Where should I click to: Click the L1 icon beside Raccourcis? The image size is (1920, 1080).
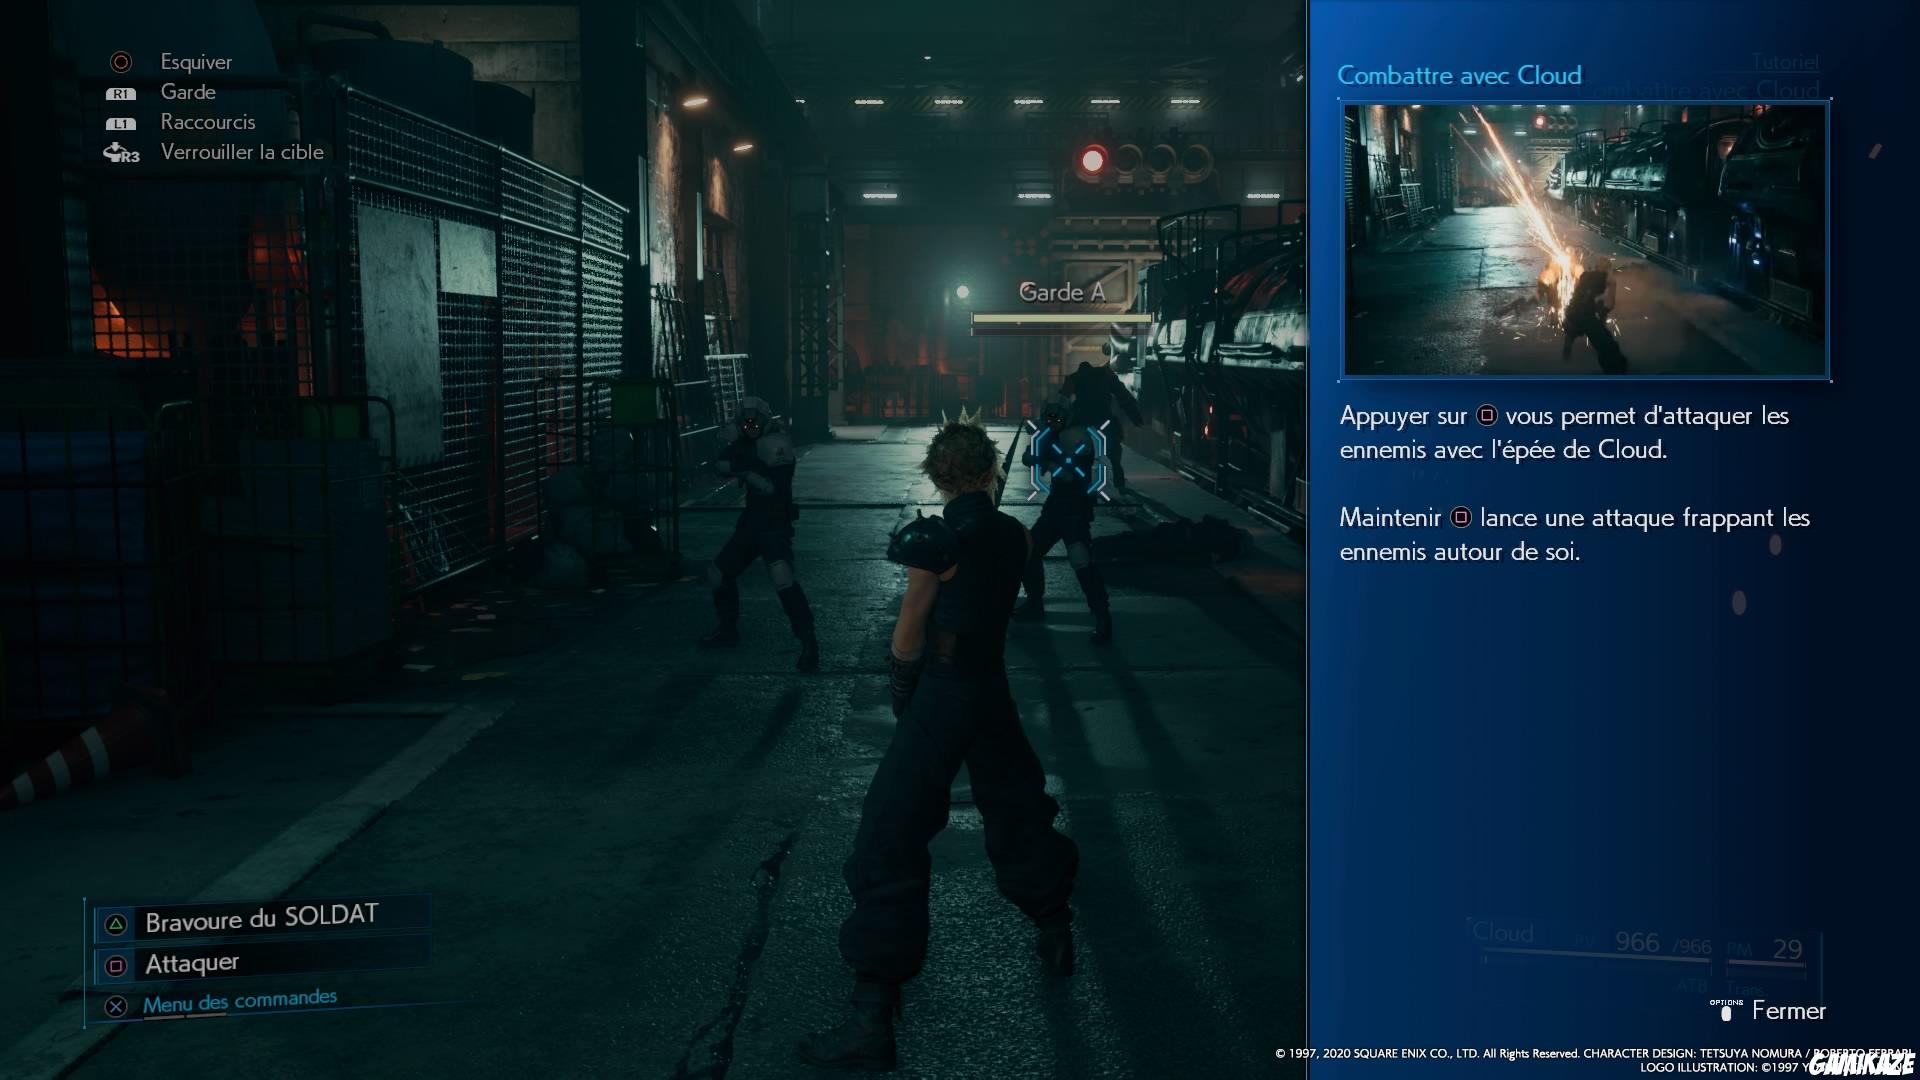click(121, 124)
